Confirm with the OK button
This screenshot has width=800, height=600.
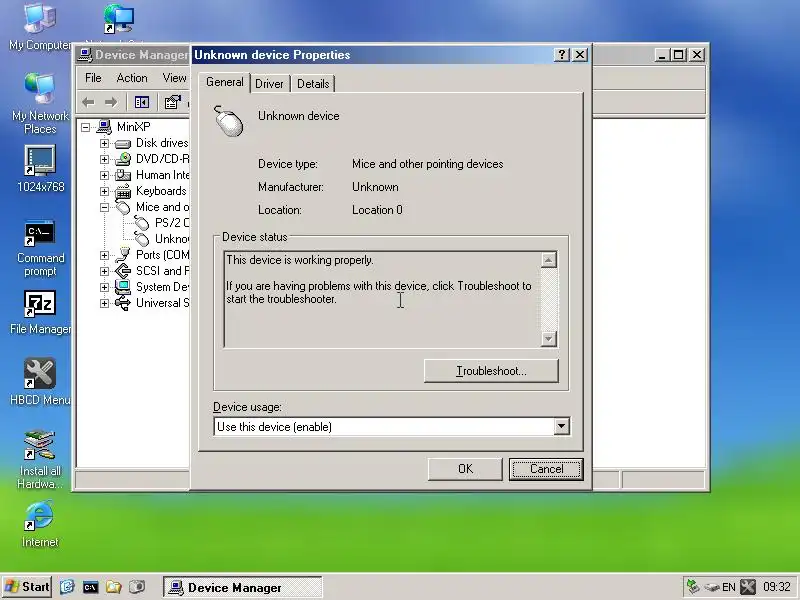tap(465, 469)
